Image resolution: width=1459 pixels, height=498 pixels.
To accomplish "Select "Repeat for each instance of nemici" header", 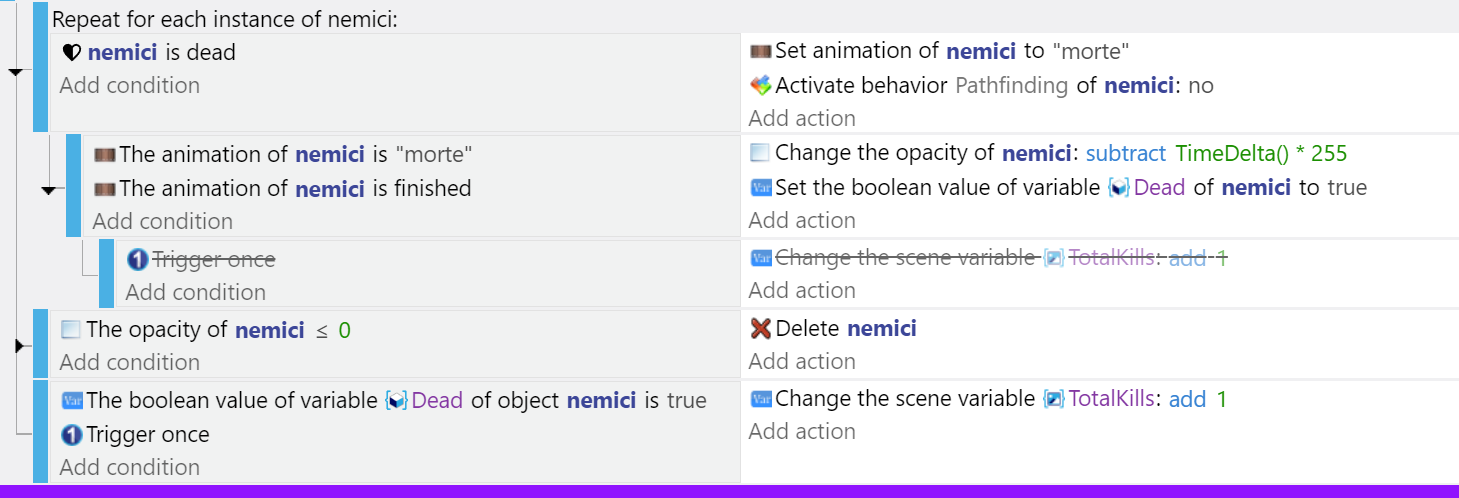I will [x=225, y=18].
